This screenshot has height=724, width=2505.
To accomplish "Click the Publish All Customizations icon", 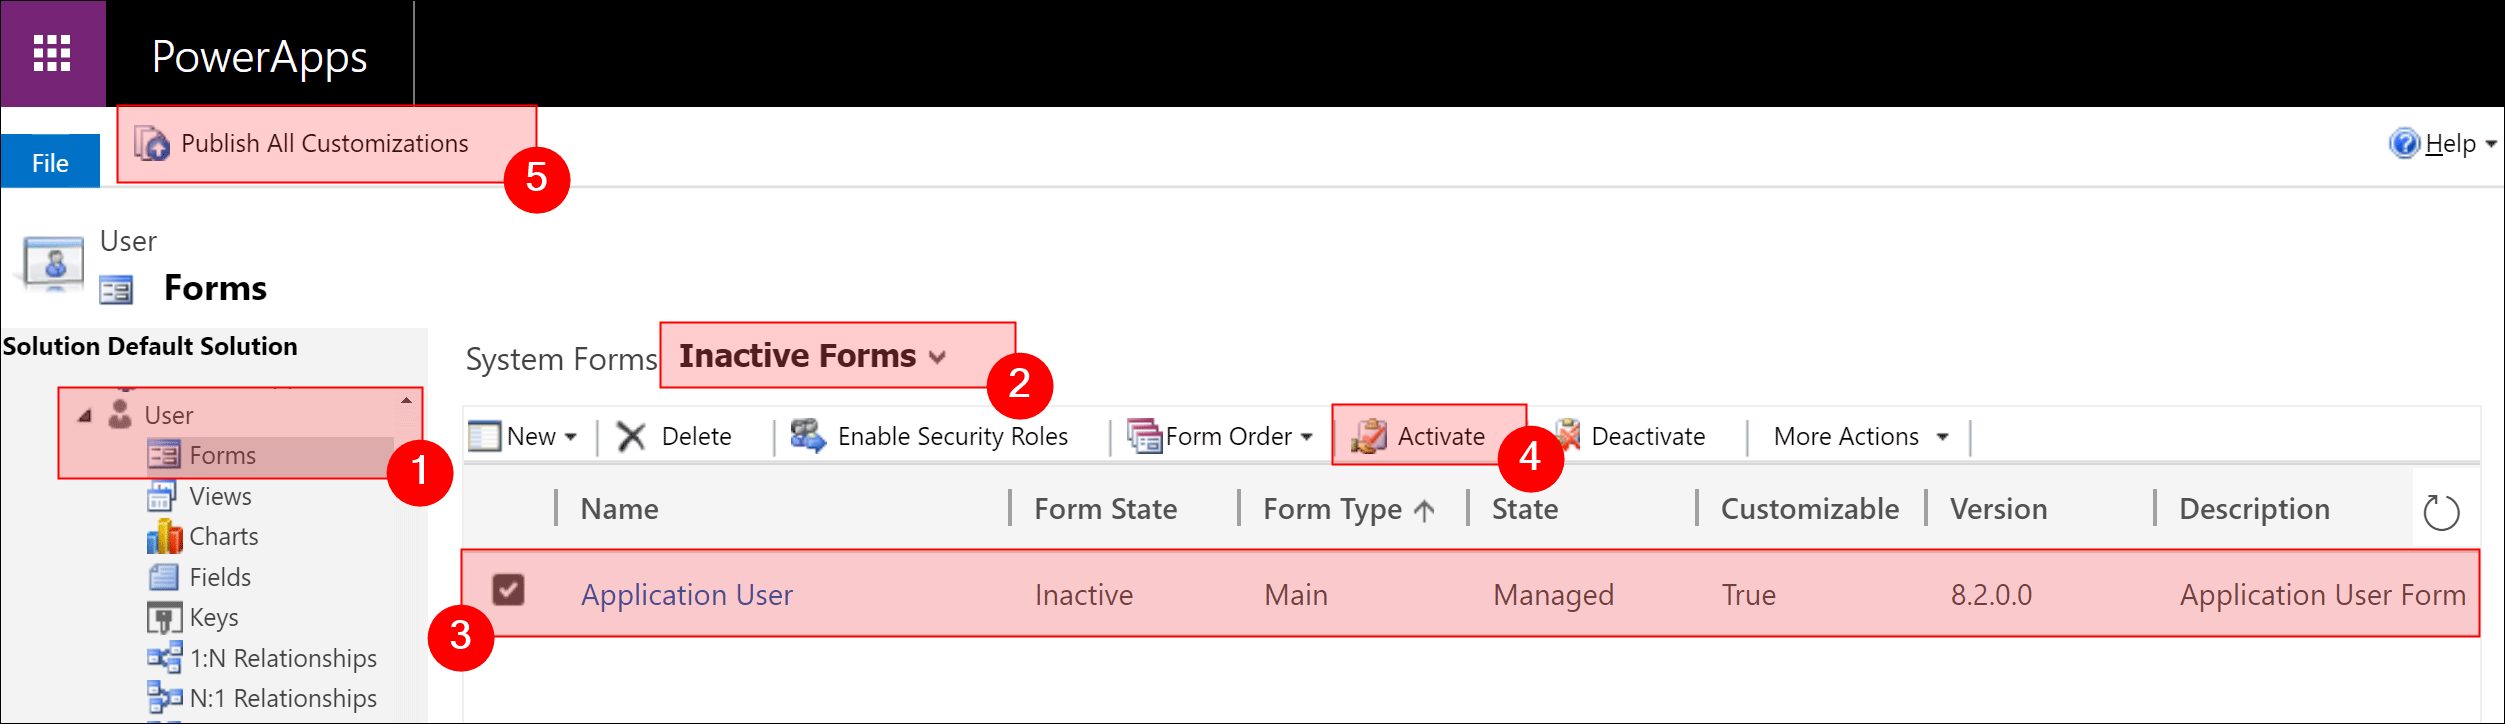I will click(152, 144).
